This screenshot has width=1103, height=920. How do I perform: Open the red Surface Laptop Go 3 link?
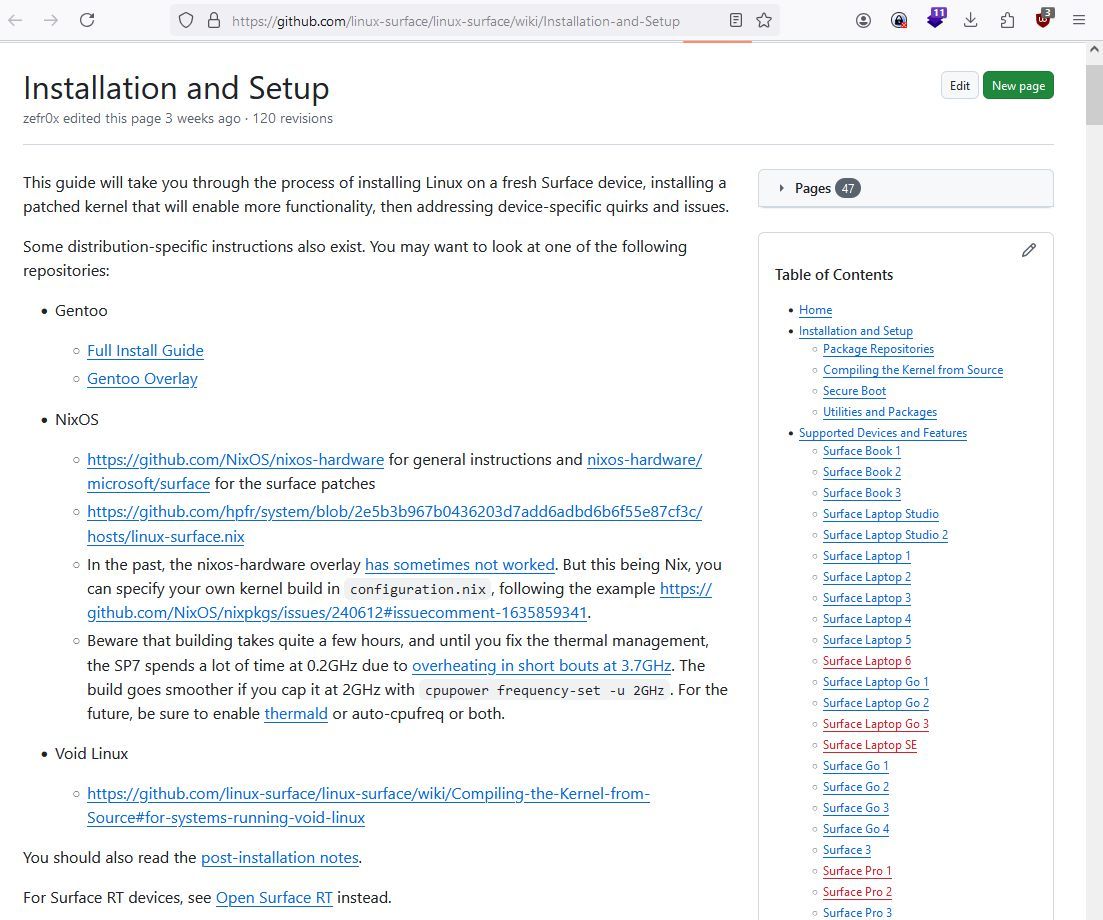tap(876, 724)
